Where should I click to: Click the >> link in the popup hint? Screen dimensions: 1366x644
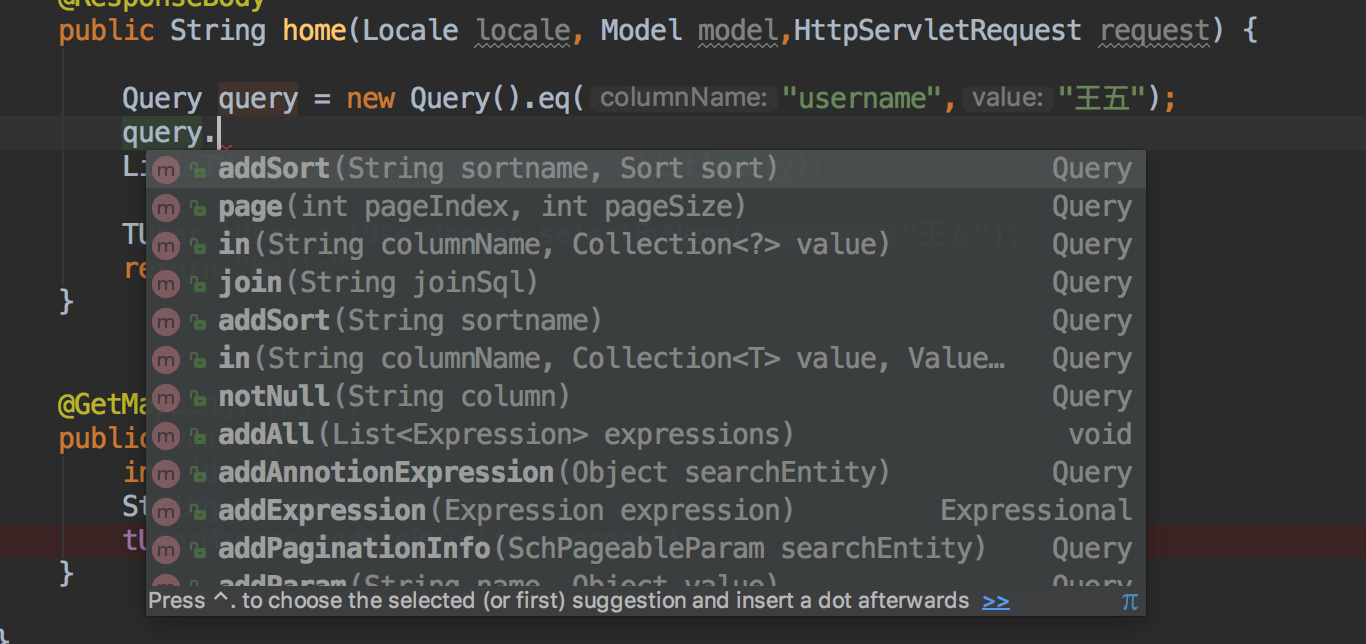click(x=995, y=601)
